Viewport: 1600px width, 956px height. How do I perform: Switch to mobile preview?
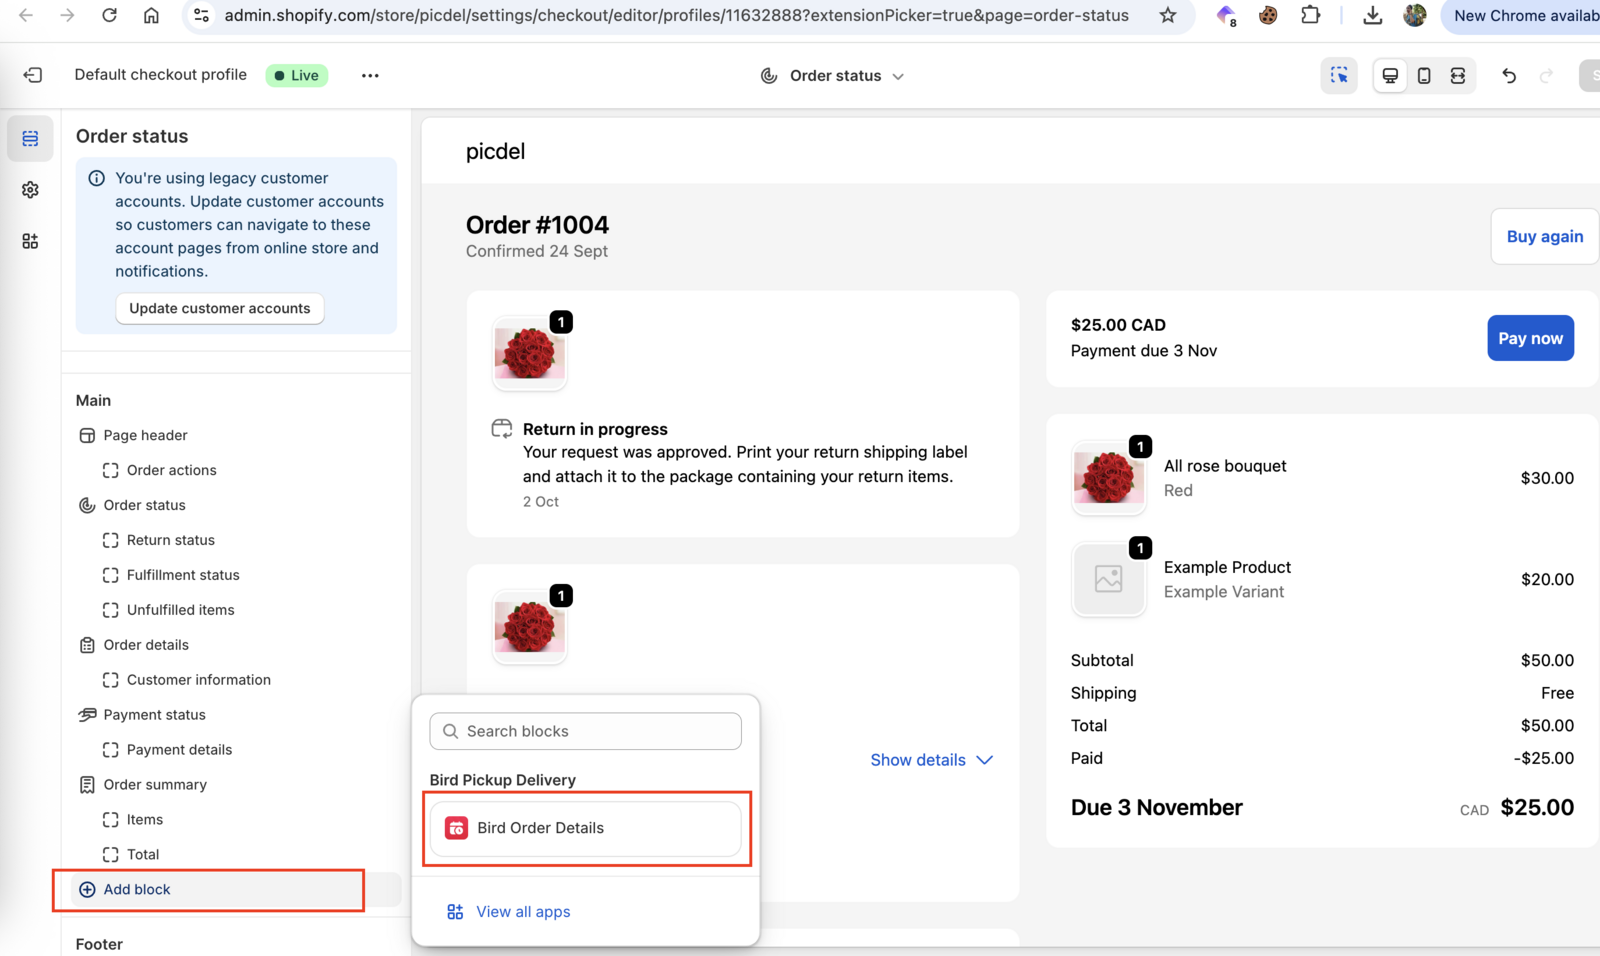click(1424, 75)
